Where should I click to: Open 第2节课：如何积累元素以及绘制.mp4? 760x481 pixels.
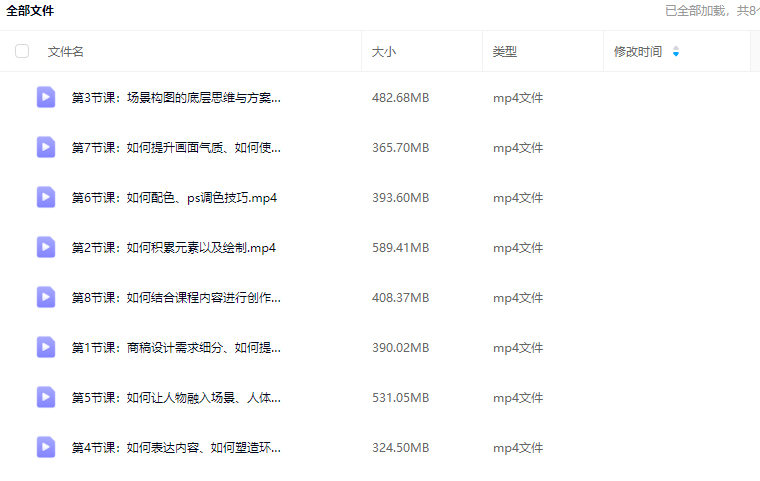click(x=173, y=248)
